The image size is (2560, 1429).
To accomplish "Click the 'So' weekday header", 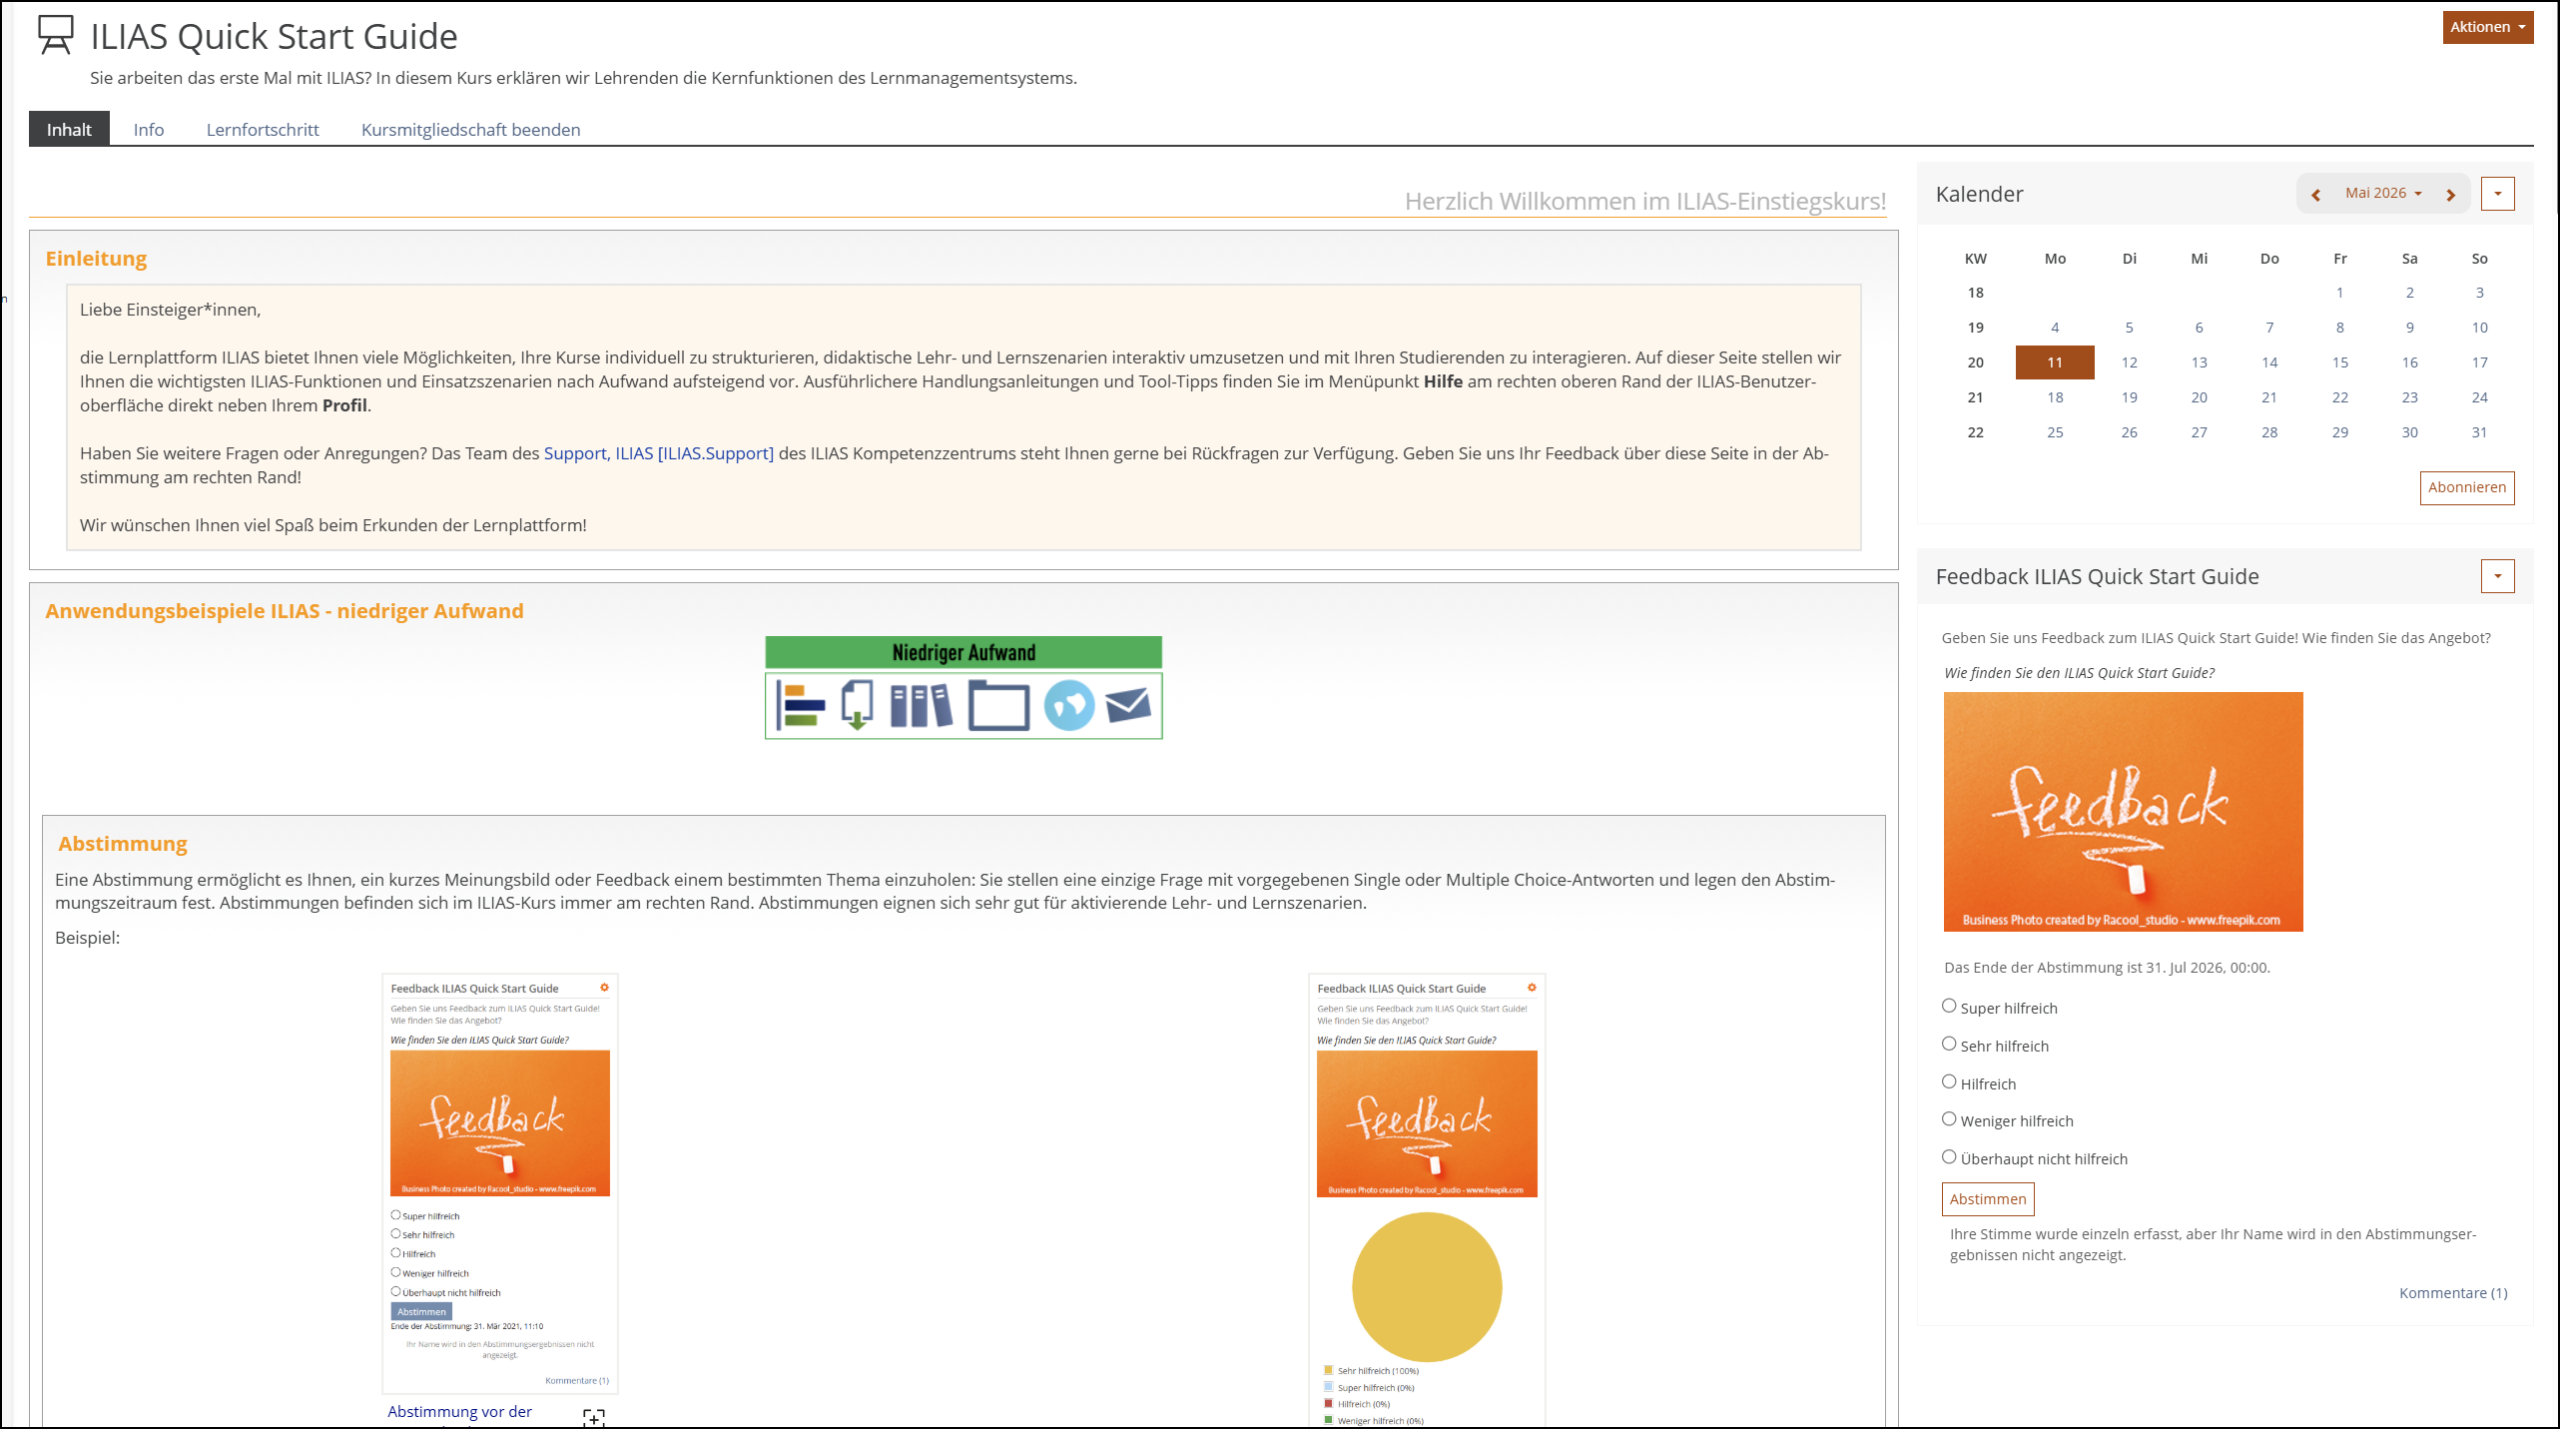I will click(x=2480, y=258).
